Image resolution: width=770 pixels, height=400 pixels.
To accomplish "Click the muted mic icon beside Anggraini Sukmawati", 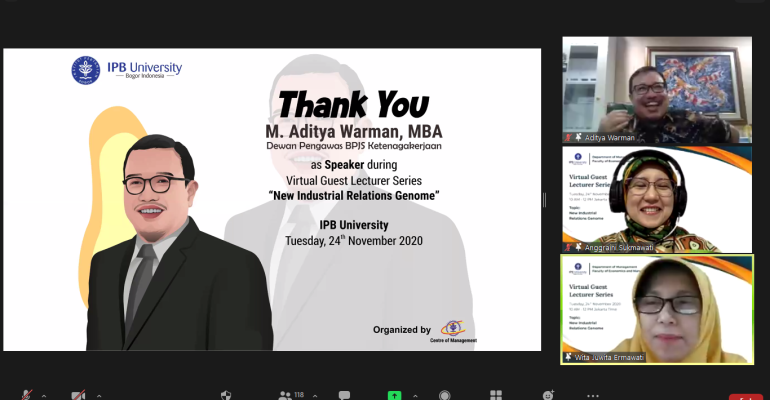I will (x=569, y=247).
